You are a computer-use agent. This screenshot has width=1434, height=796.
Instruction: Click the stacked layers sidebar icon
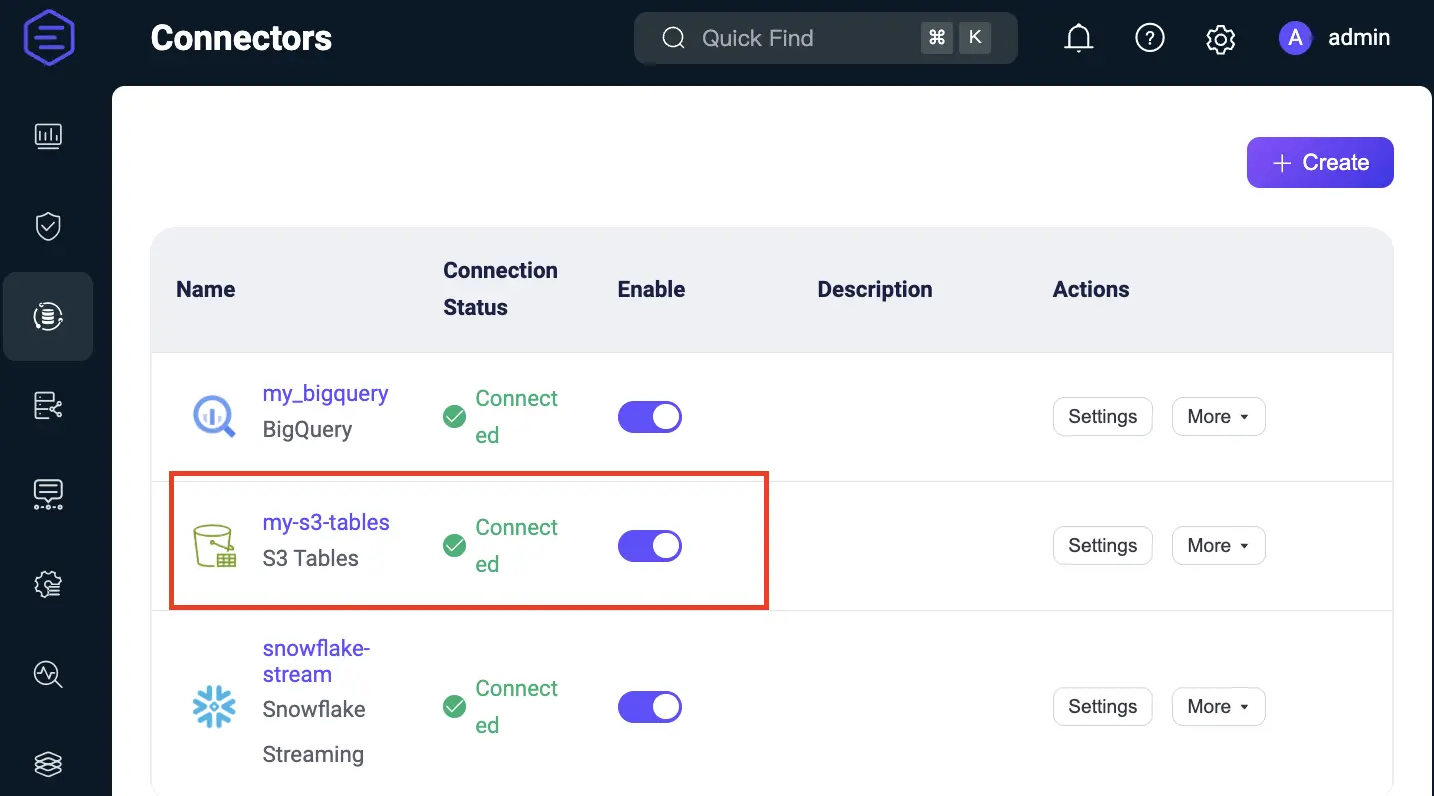point(48,764)
